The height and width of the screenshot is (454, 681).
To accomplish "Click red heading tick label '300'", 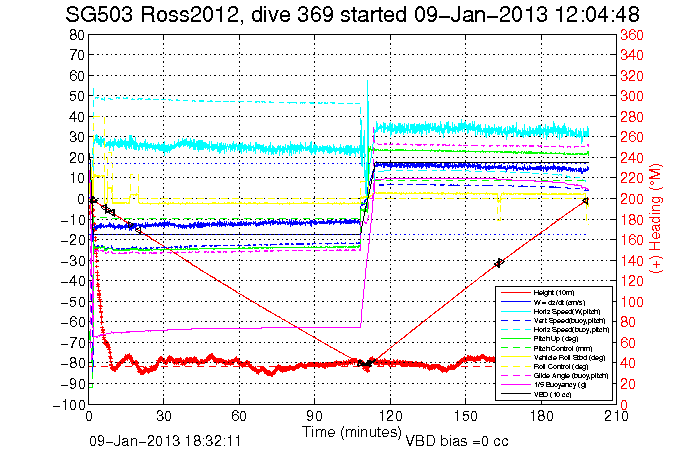I will [631, 96].
